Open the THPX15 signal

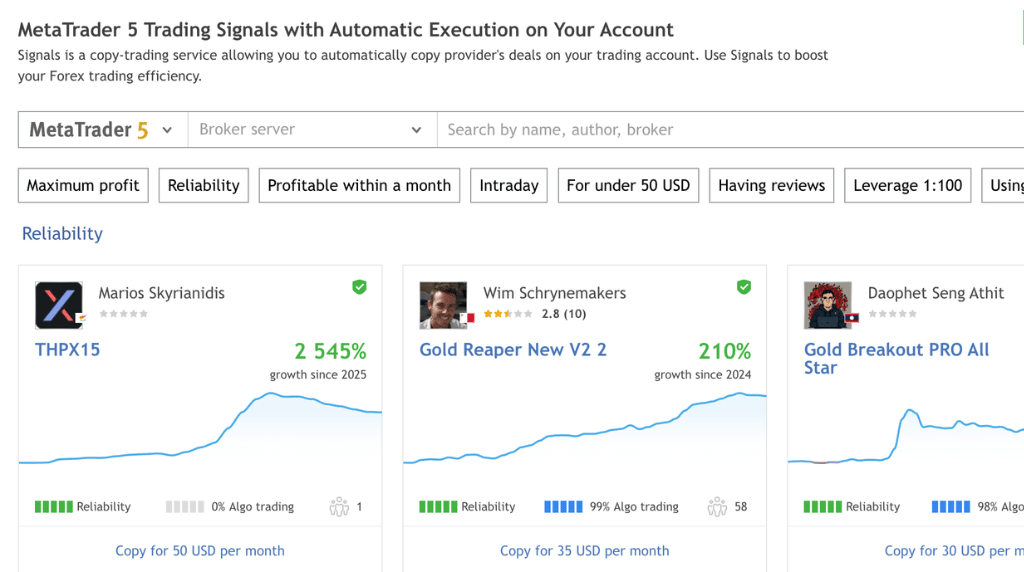(67, 350)
